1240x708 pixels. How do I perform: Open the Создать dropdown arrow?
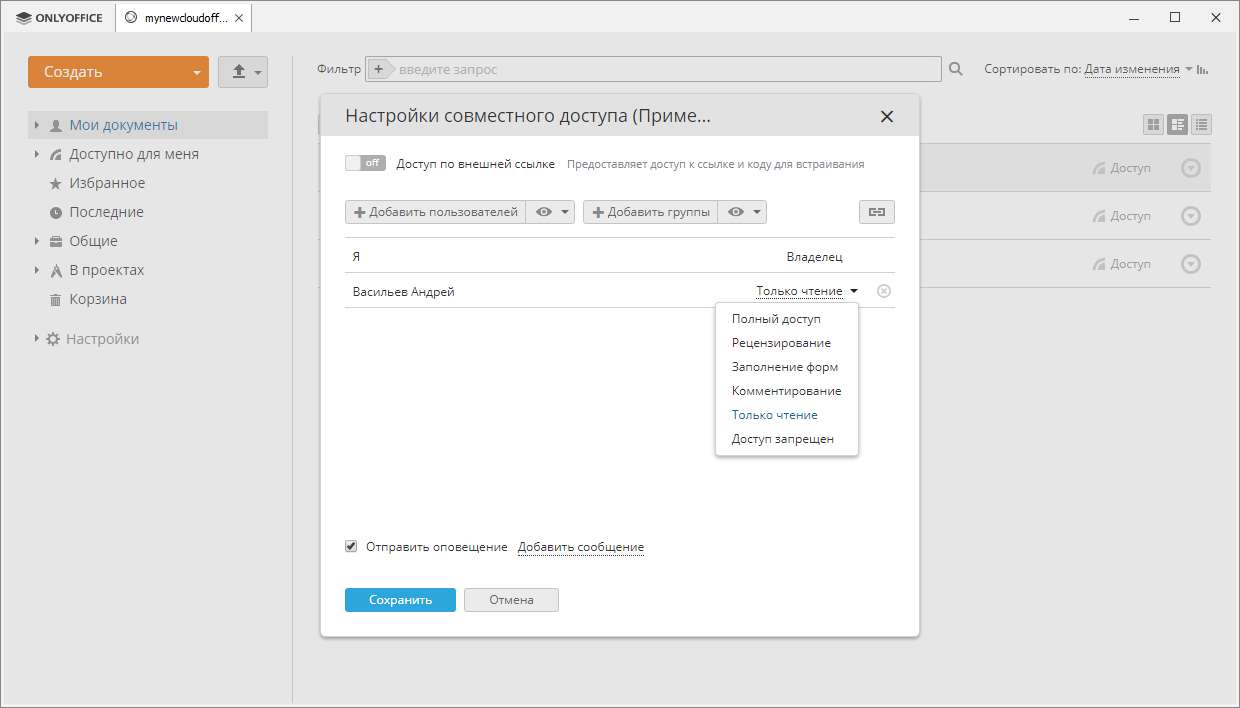pyautogui.click(x=197, y=72)
